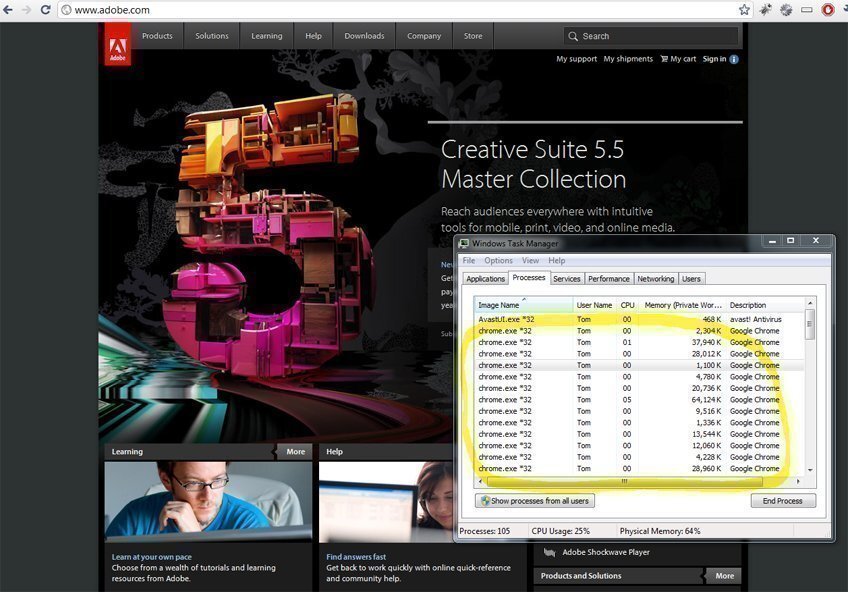Click the process list scroll-up arrow
Screen dimensions: 848x592
pyautogui.click(x=810, y=303)
